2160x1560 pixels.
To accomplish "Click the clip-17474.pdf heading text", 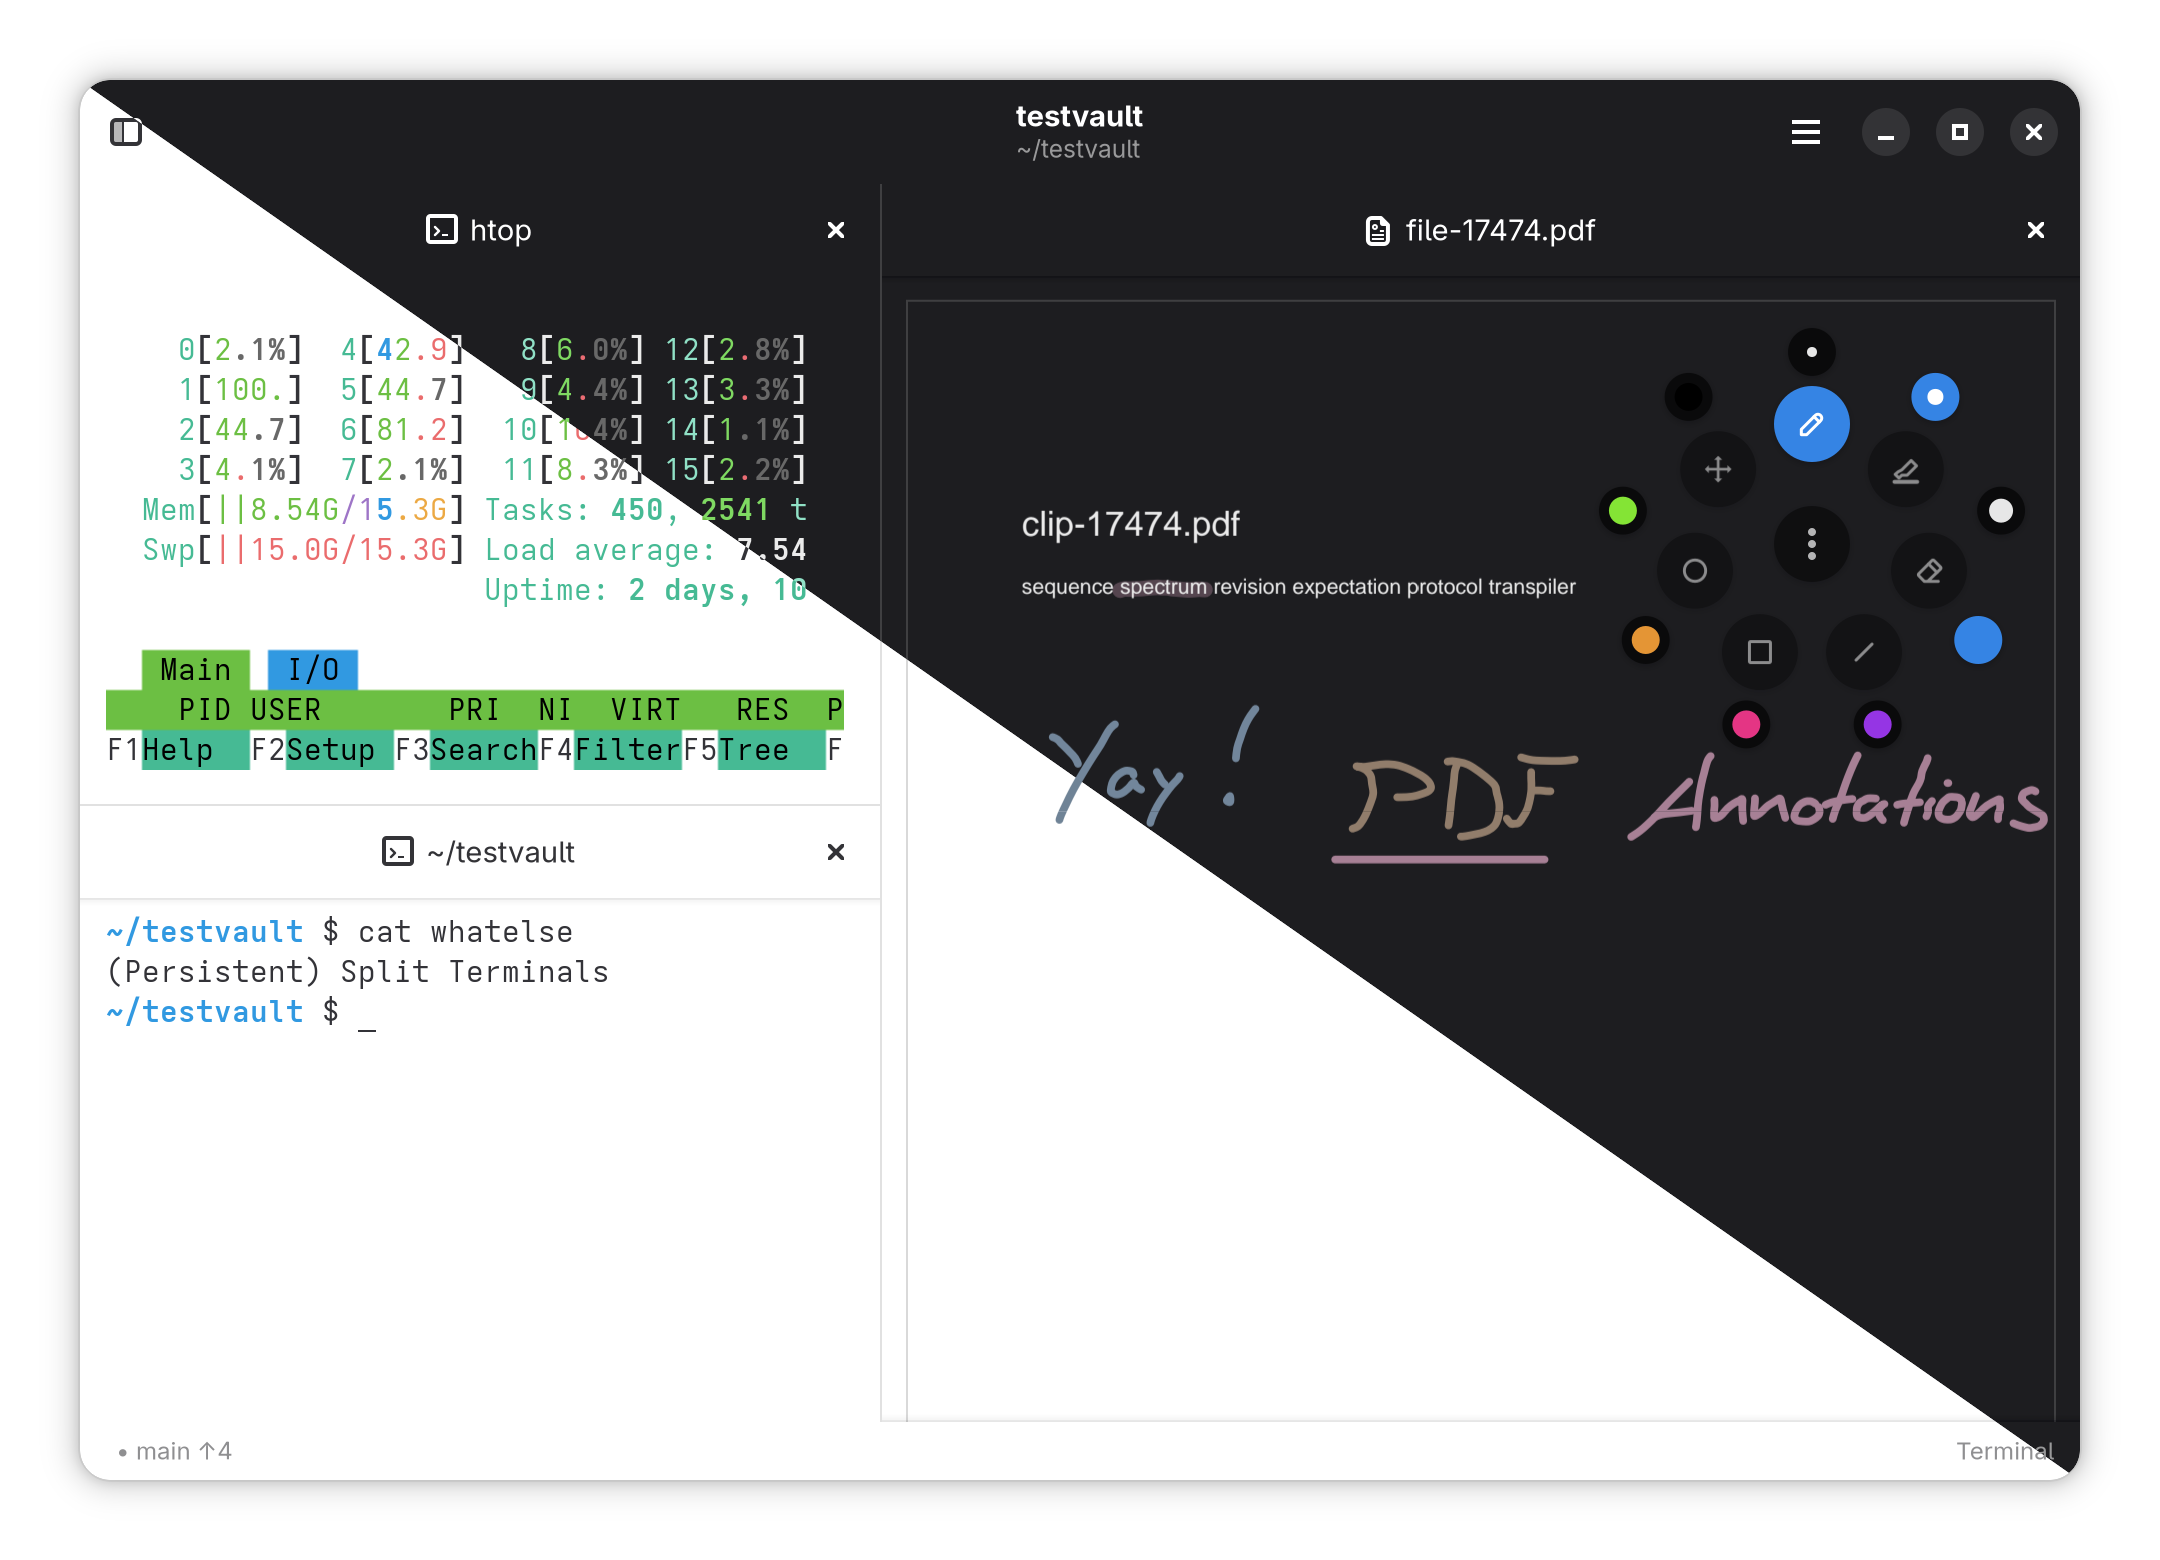I will pyautogui.click(x=1130, y=524).
